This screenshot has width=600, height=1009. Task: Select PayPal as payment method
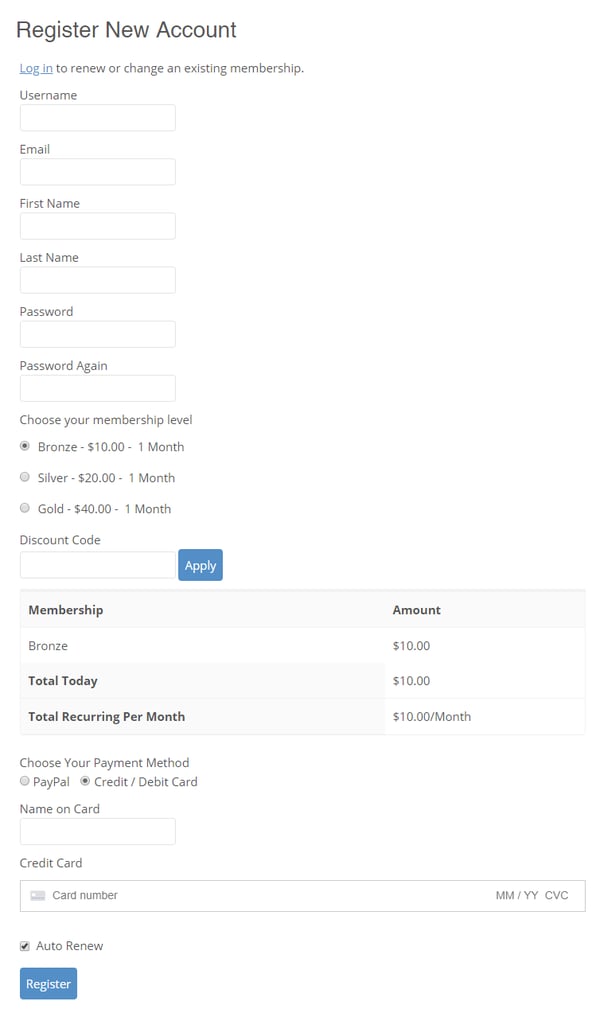point(25,781)
